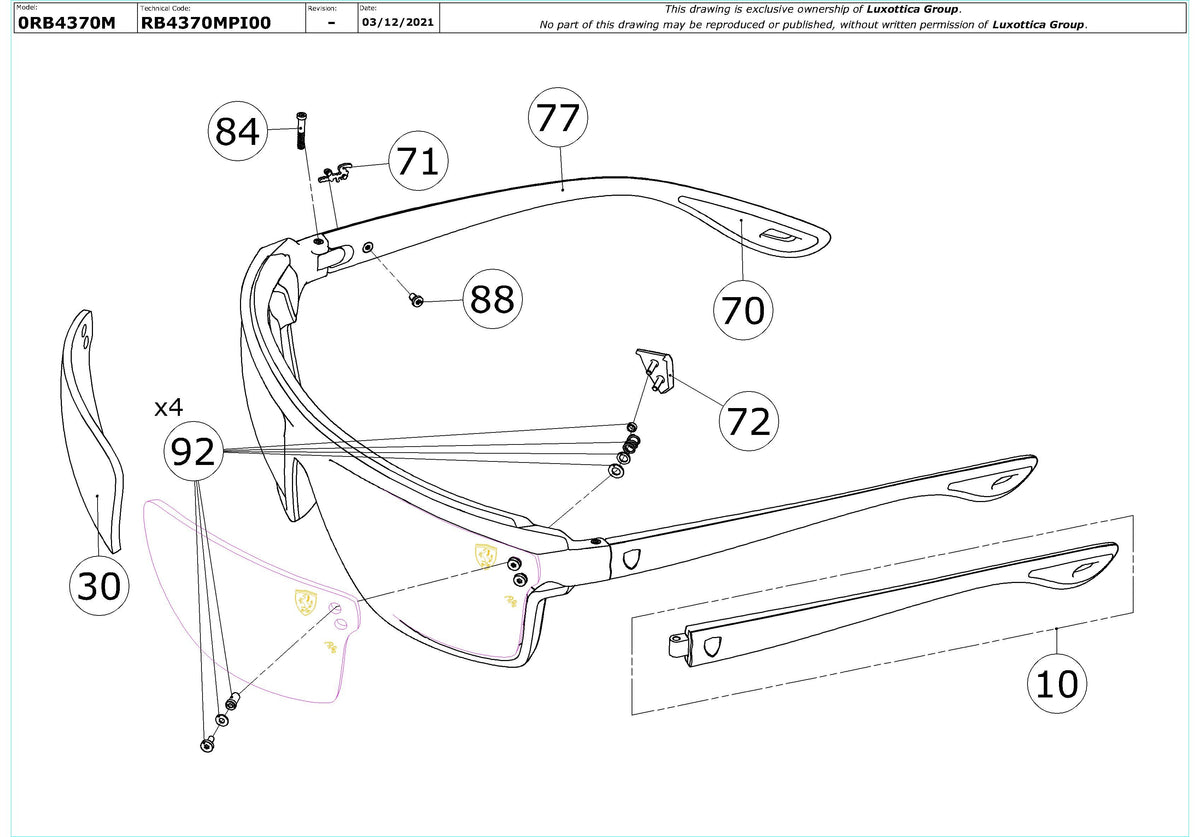Select callout number 72
The height and width of the screenshot is (837, 1200).
pos(749,421)
